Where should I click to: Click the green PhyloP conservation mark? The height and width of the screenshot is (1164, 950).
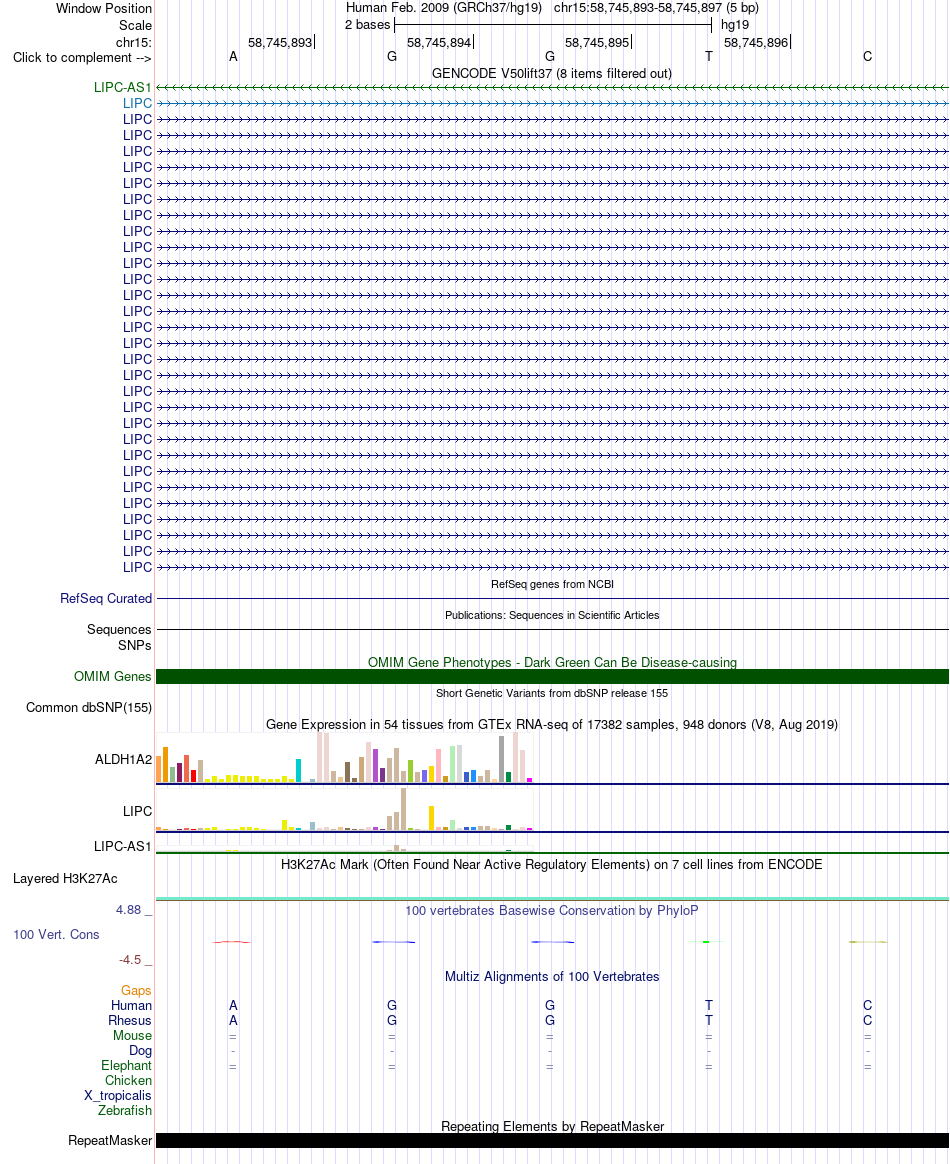(706, 942)
